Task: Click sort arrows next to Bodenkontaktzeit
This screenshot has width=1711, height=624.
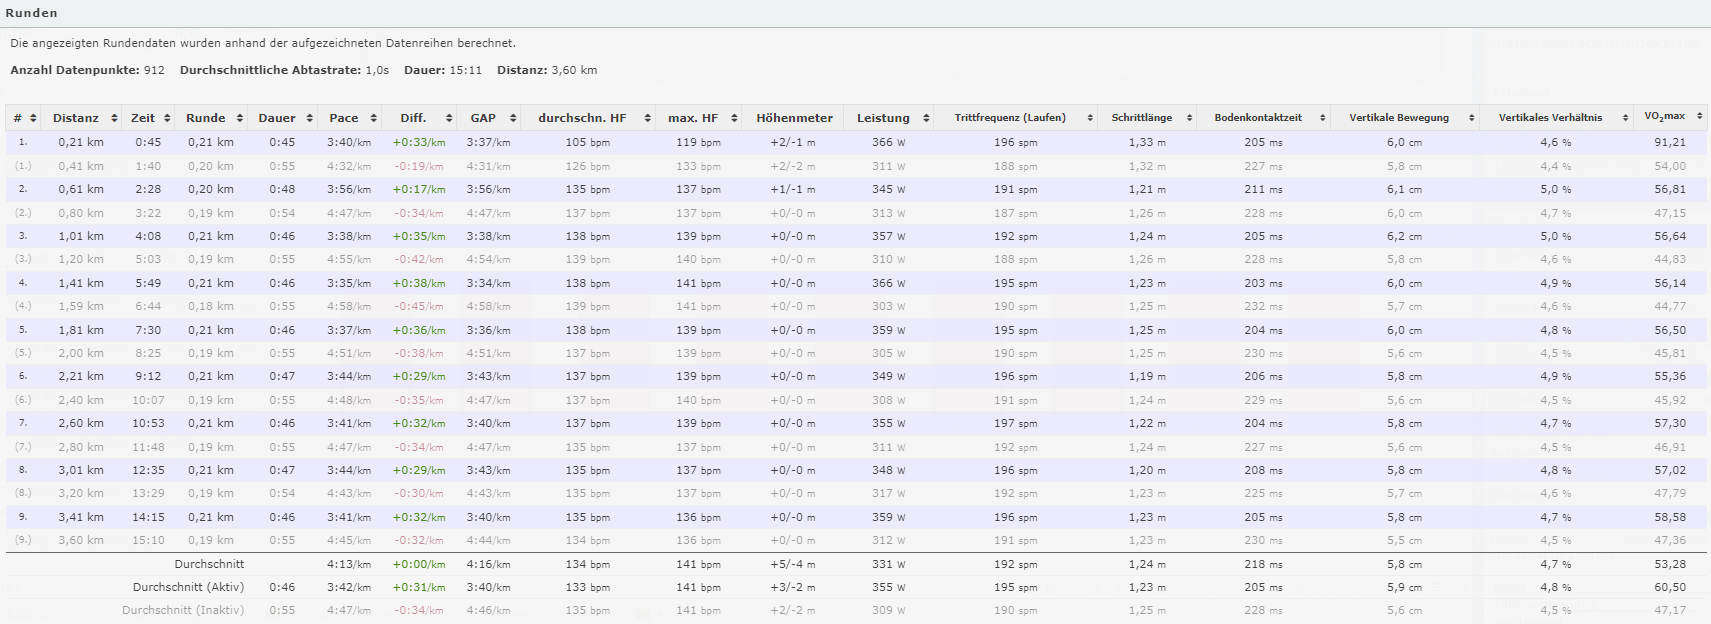Action: [x=1322, y=118]
